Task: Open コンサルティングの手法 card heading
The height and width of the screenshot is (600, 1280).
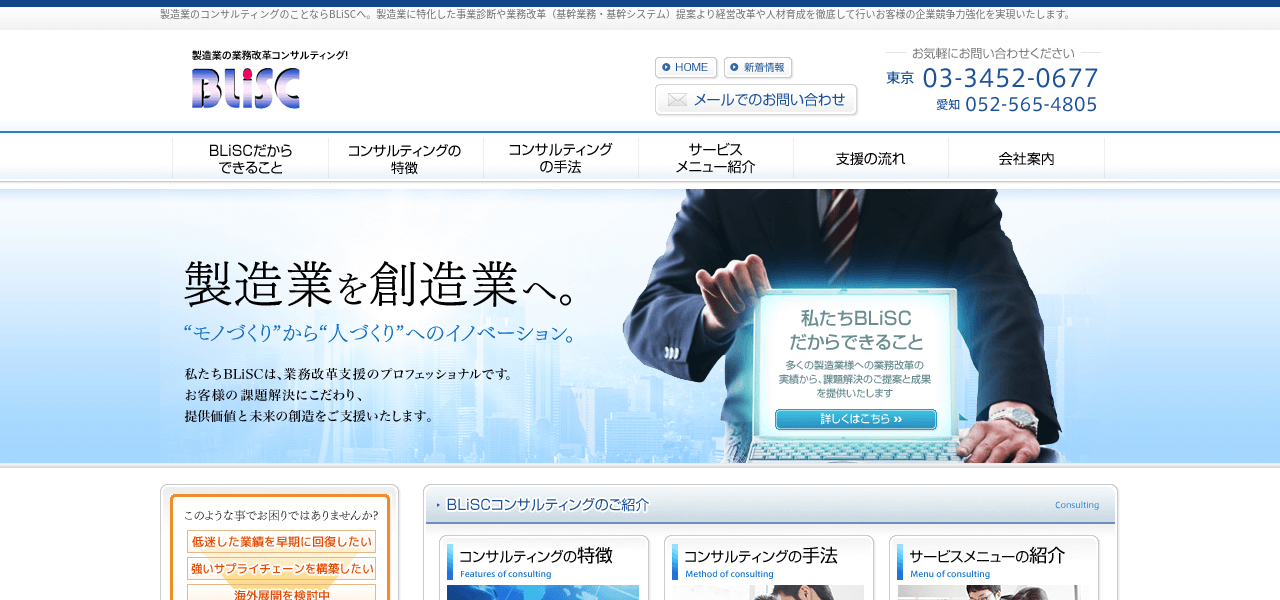Action: tap(760, 556)
